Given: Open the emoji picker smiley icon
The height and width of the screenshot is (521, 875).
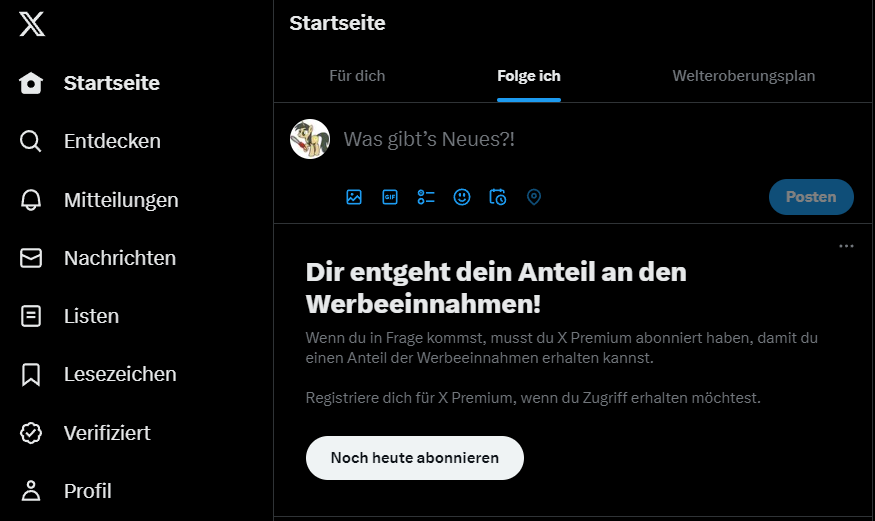Looking at the screenshot, I should (x=462, y=197).
